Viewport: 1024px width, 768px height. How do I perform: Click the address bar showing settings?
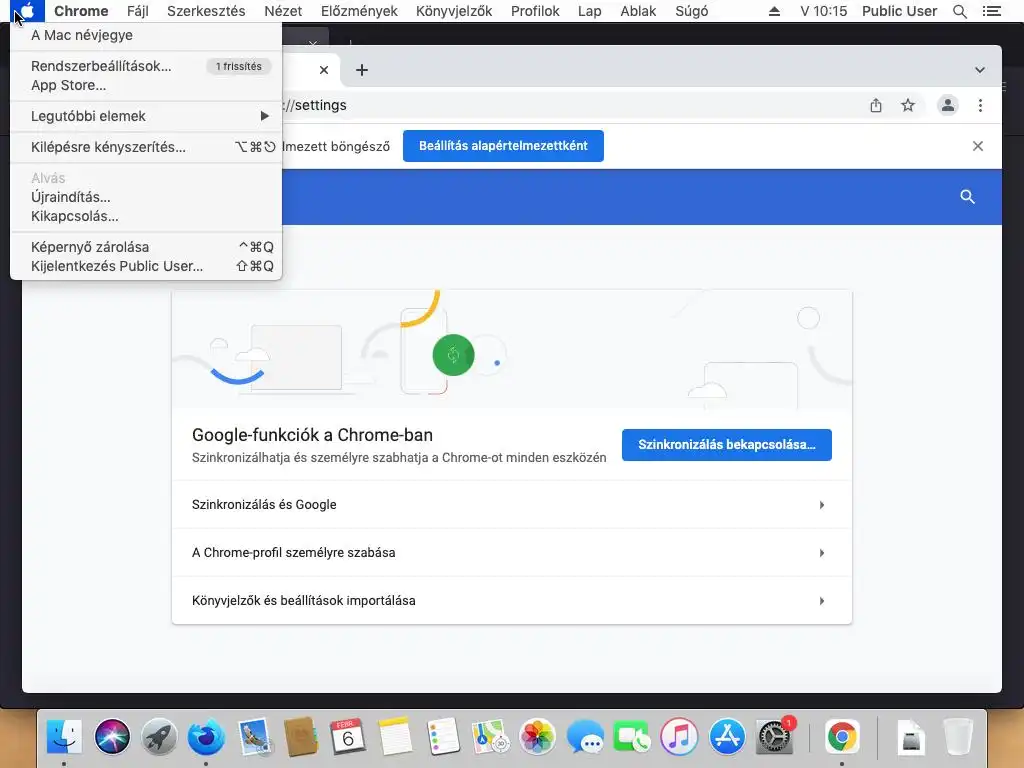[568, 105]
